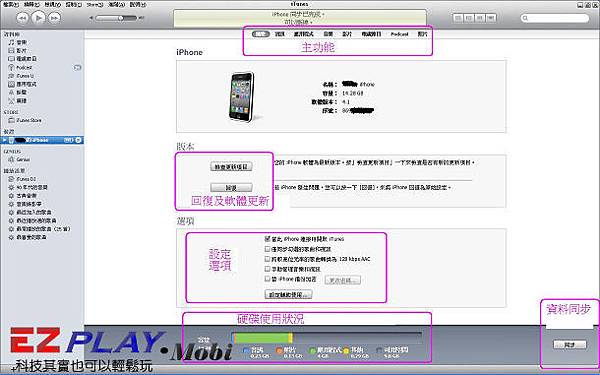Adjust the volume slider knob
This screenshot has width=600, height=375.
click(121, 18)
